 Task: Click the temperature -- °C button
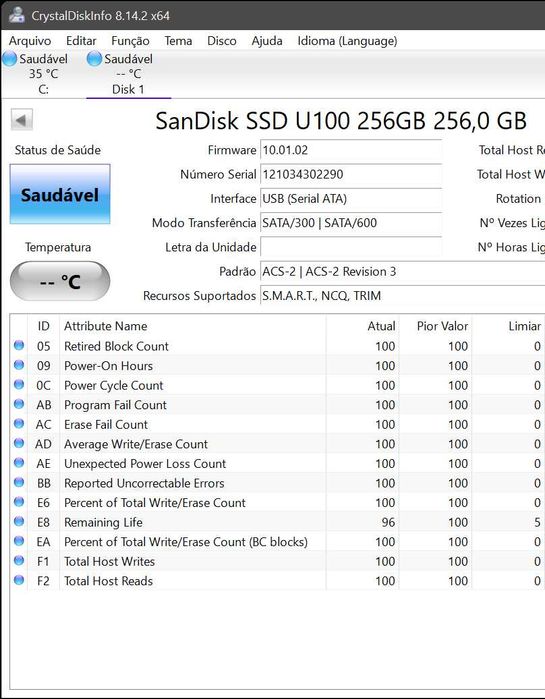(60, 281)
